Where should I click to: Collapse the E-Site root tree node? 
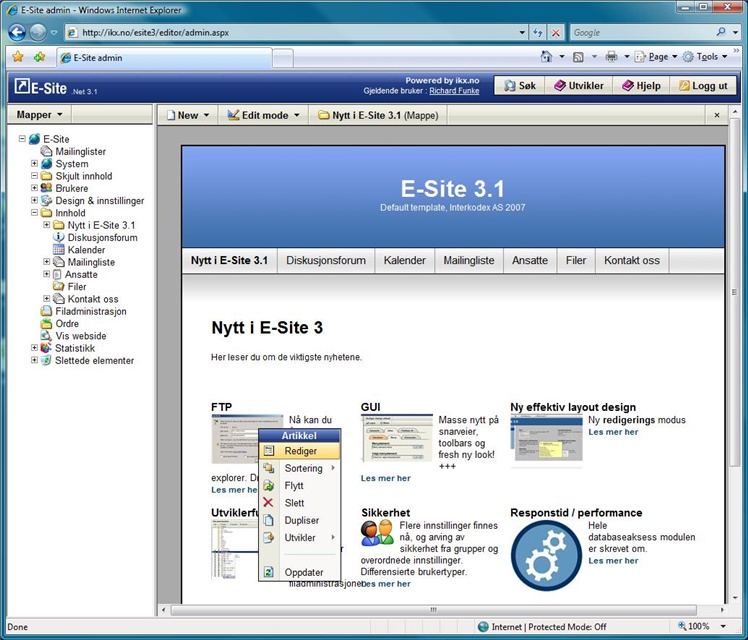(22, 139)
